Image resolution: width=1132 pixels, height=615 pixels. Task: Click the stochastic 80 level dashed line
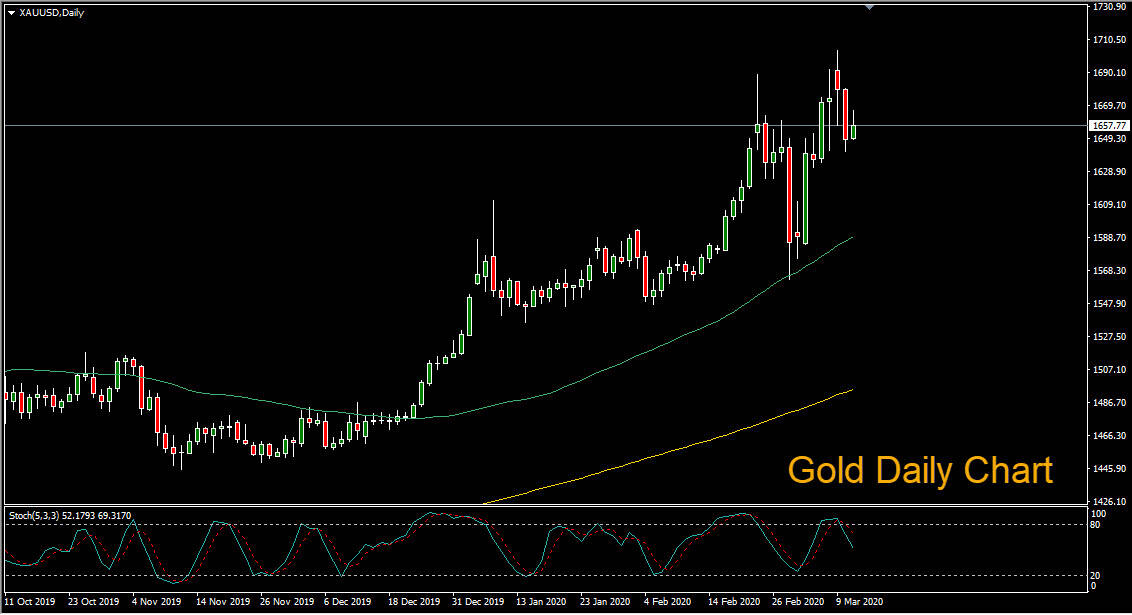(545, 525)
